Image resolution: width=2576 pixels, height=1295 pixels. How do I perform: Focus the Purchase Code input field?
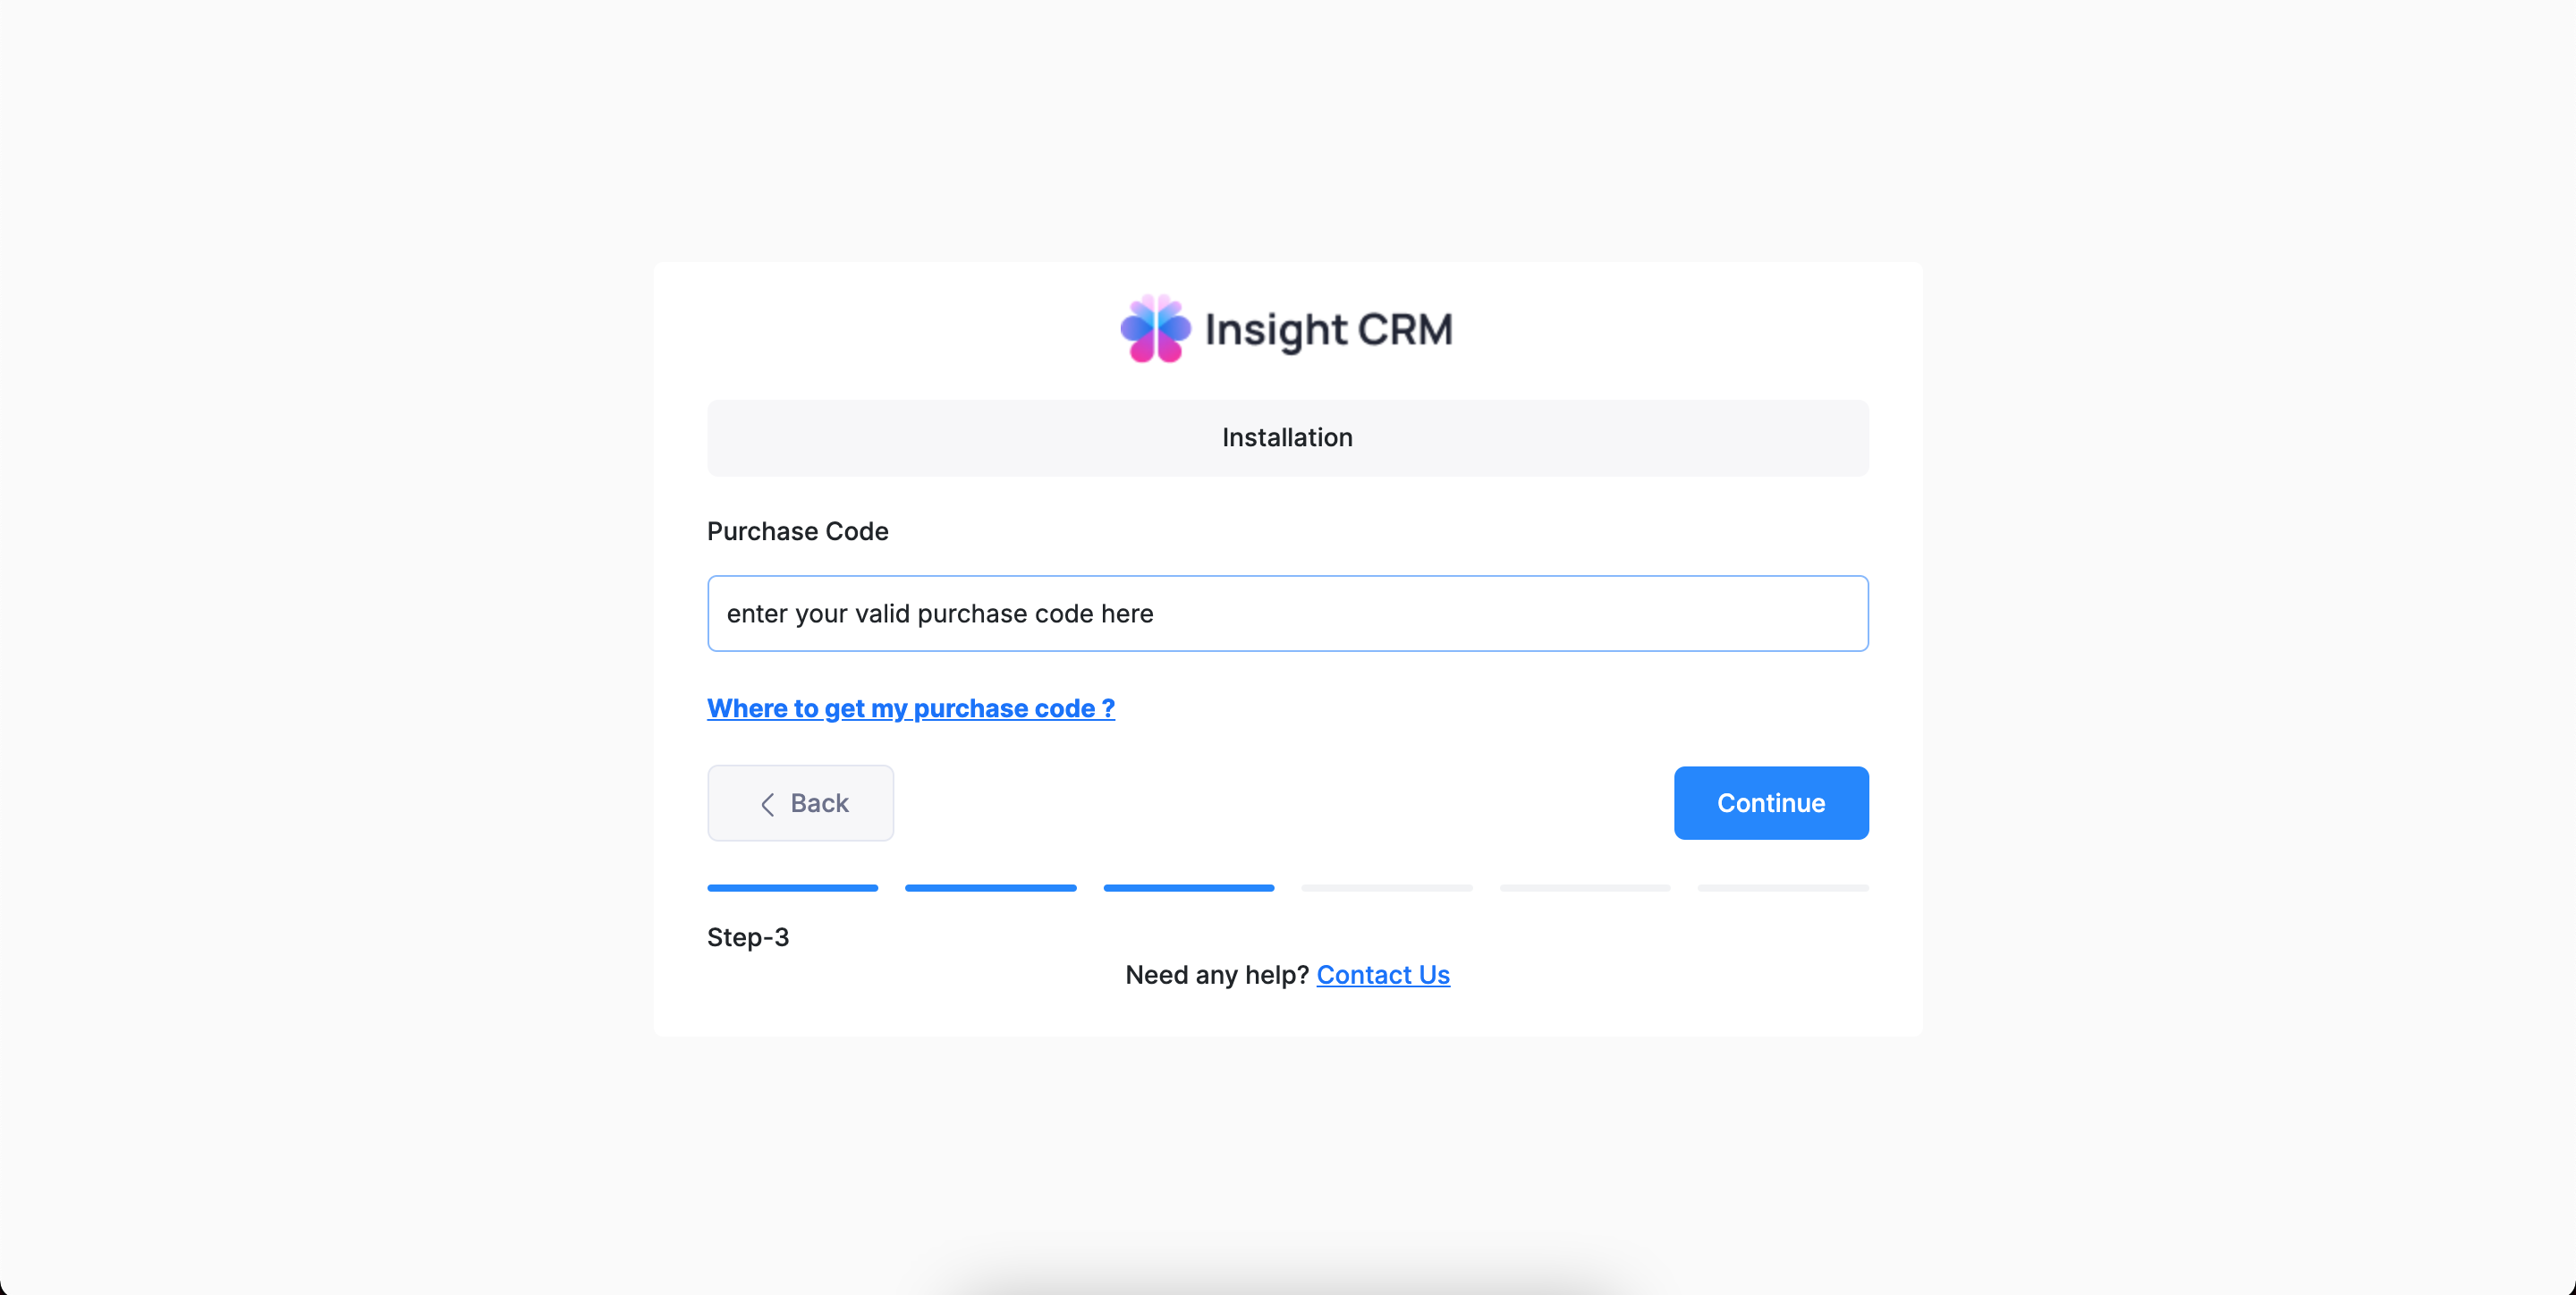coord(1287,613)
